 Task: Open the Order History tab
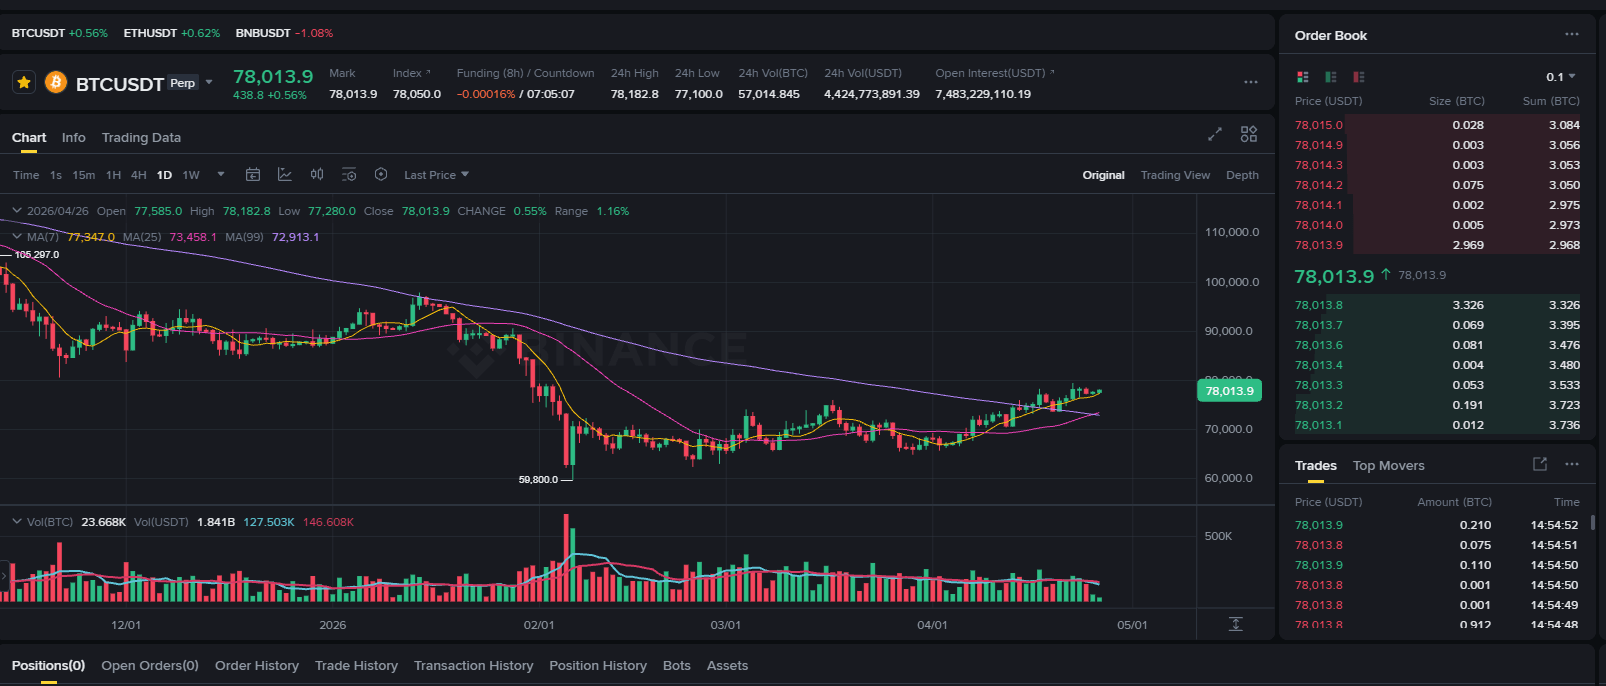pyautogui.click(x=257, y=666)
